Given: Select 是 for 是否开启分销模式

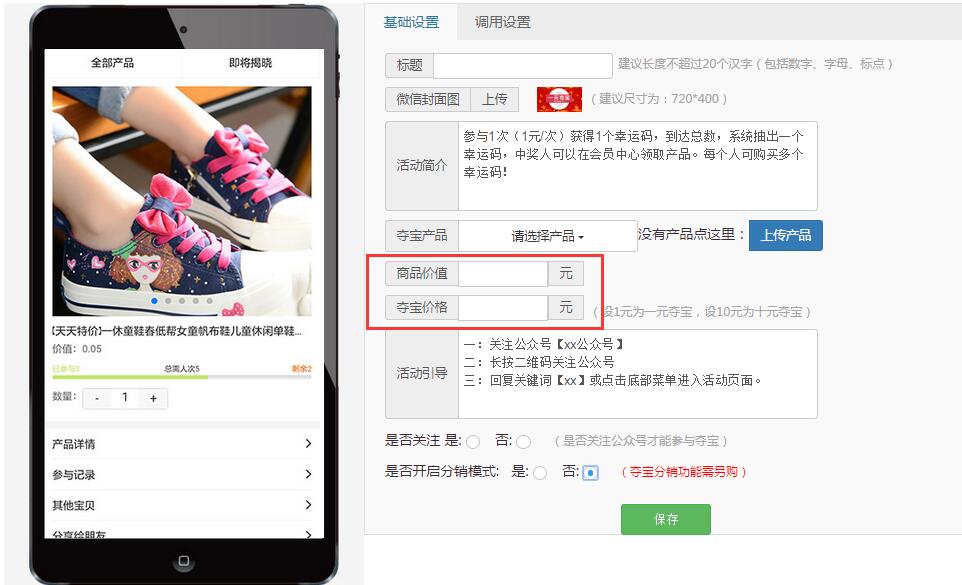Looking at the screenshot, I should coord(540,473).
